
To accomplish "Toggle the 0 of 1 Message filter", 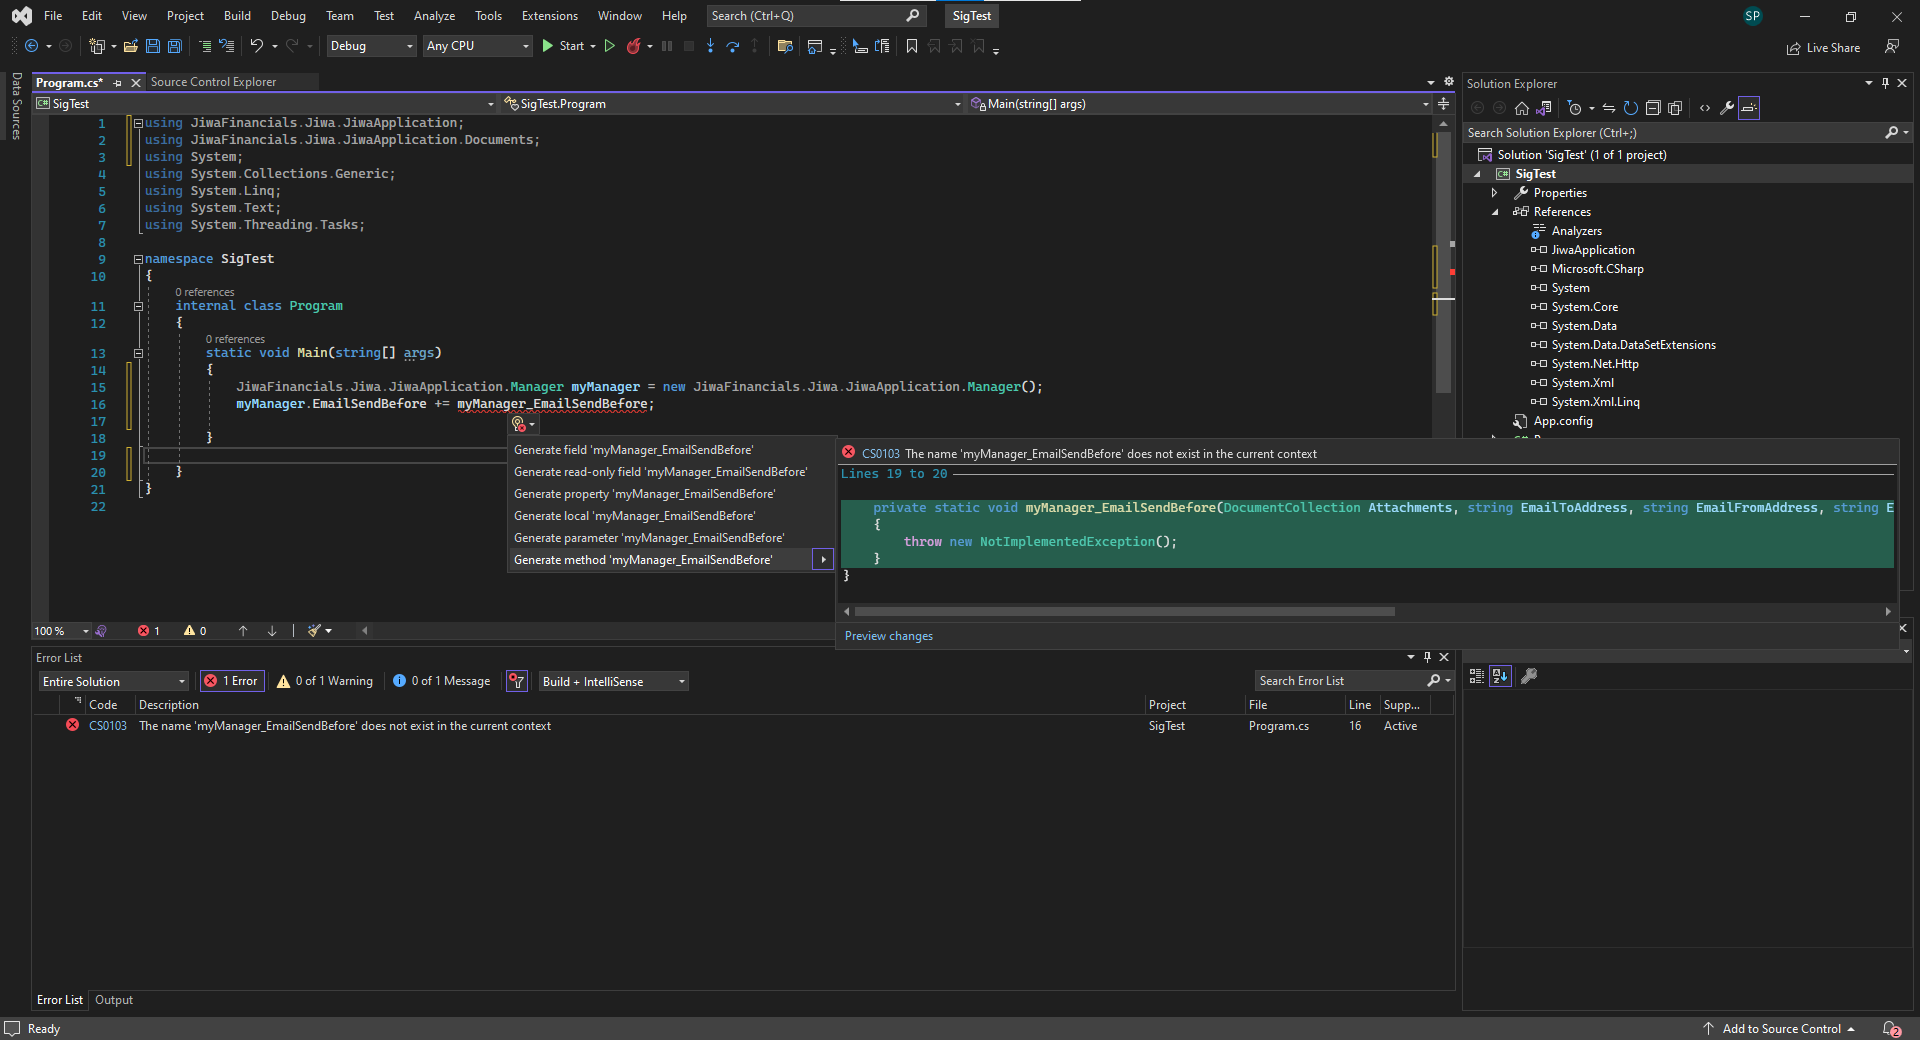I will click(442, 681).
